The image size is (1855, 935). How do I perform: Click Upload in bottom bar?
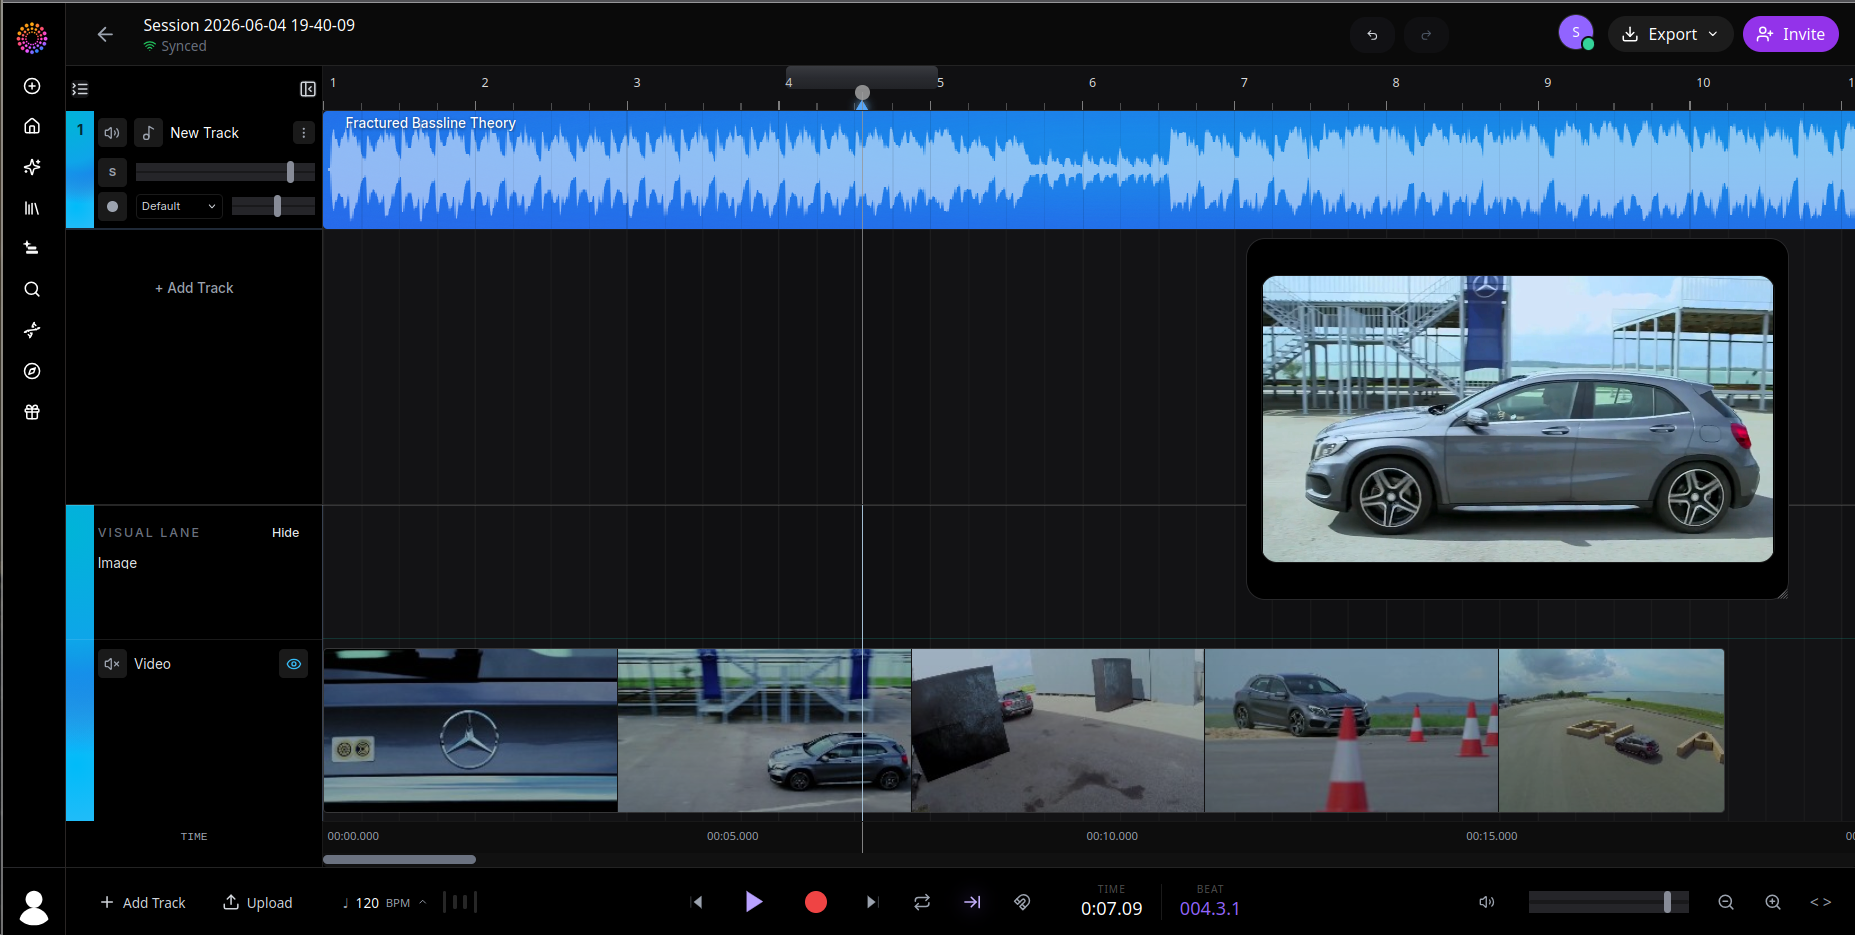[258, 902]
